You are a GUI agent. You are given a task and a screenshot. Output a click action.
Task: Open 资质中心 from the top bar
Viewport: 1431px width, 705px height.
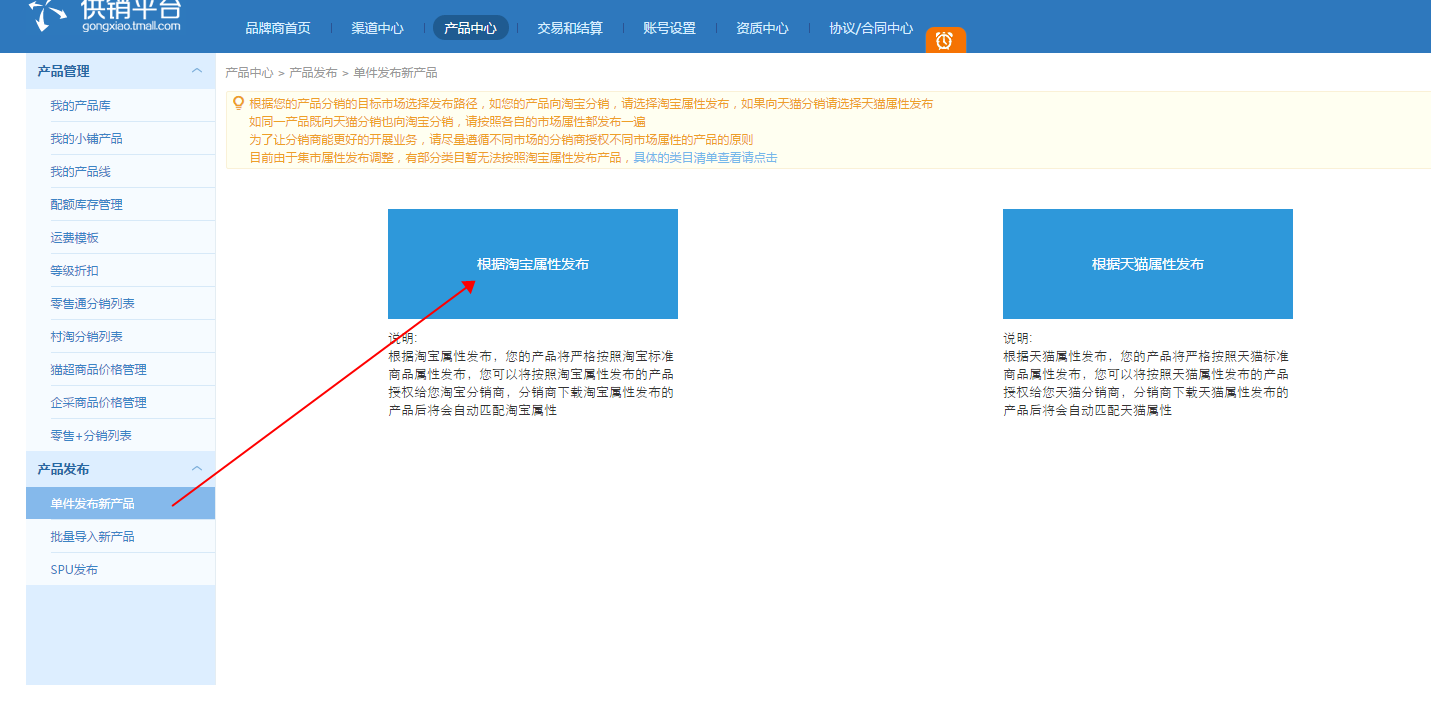click(x=762, y=28)
